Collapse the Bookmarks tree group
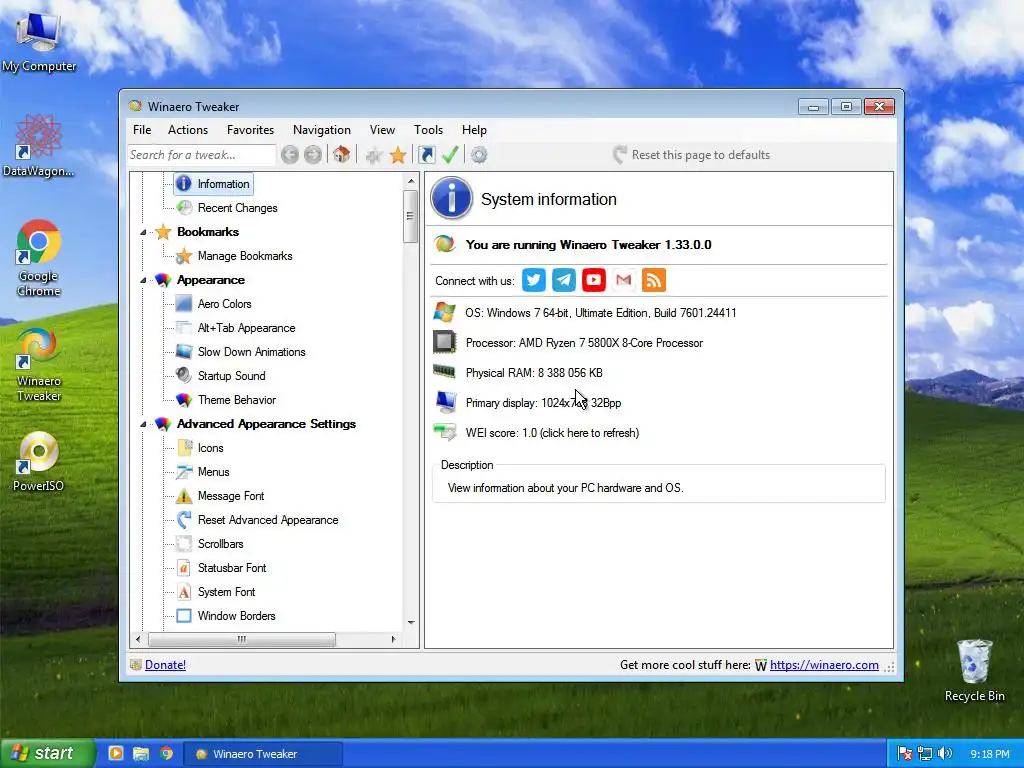Viewport: 1024px width, 768px height. point(143,232)
